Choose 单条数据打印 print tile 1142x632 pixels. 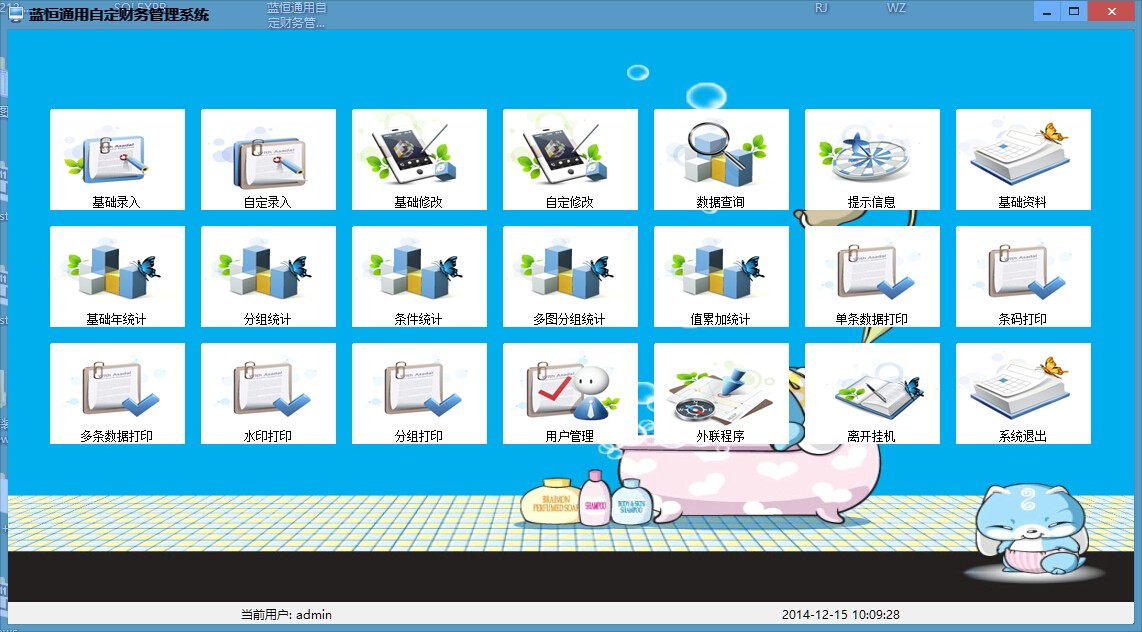(x=872, y=277)
